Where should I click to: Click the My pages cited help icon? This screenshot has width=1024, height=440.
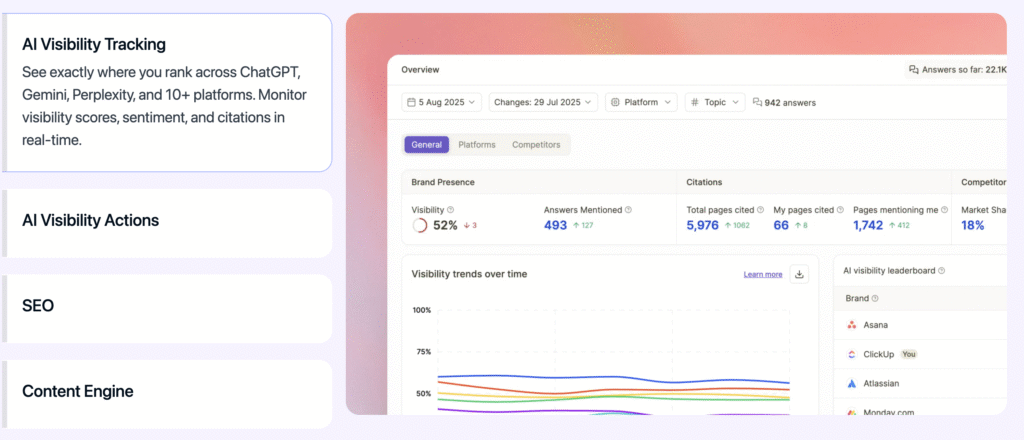pos(840,210)
